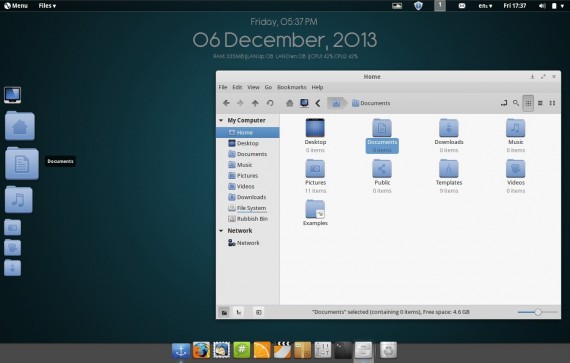
Task: Collapse the My Computer sidebar section
Action: click(221, 120)
